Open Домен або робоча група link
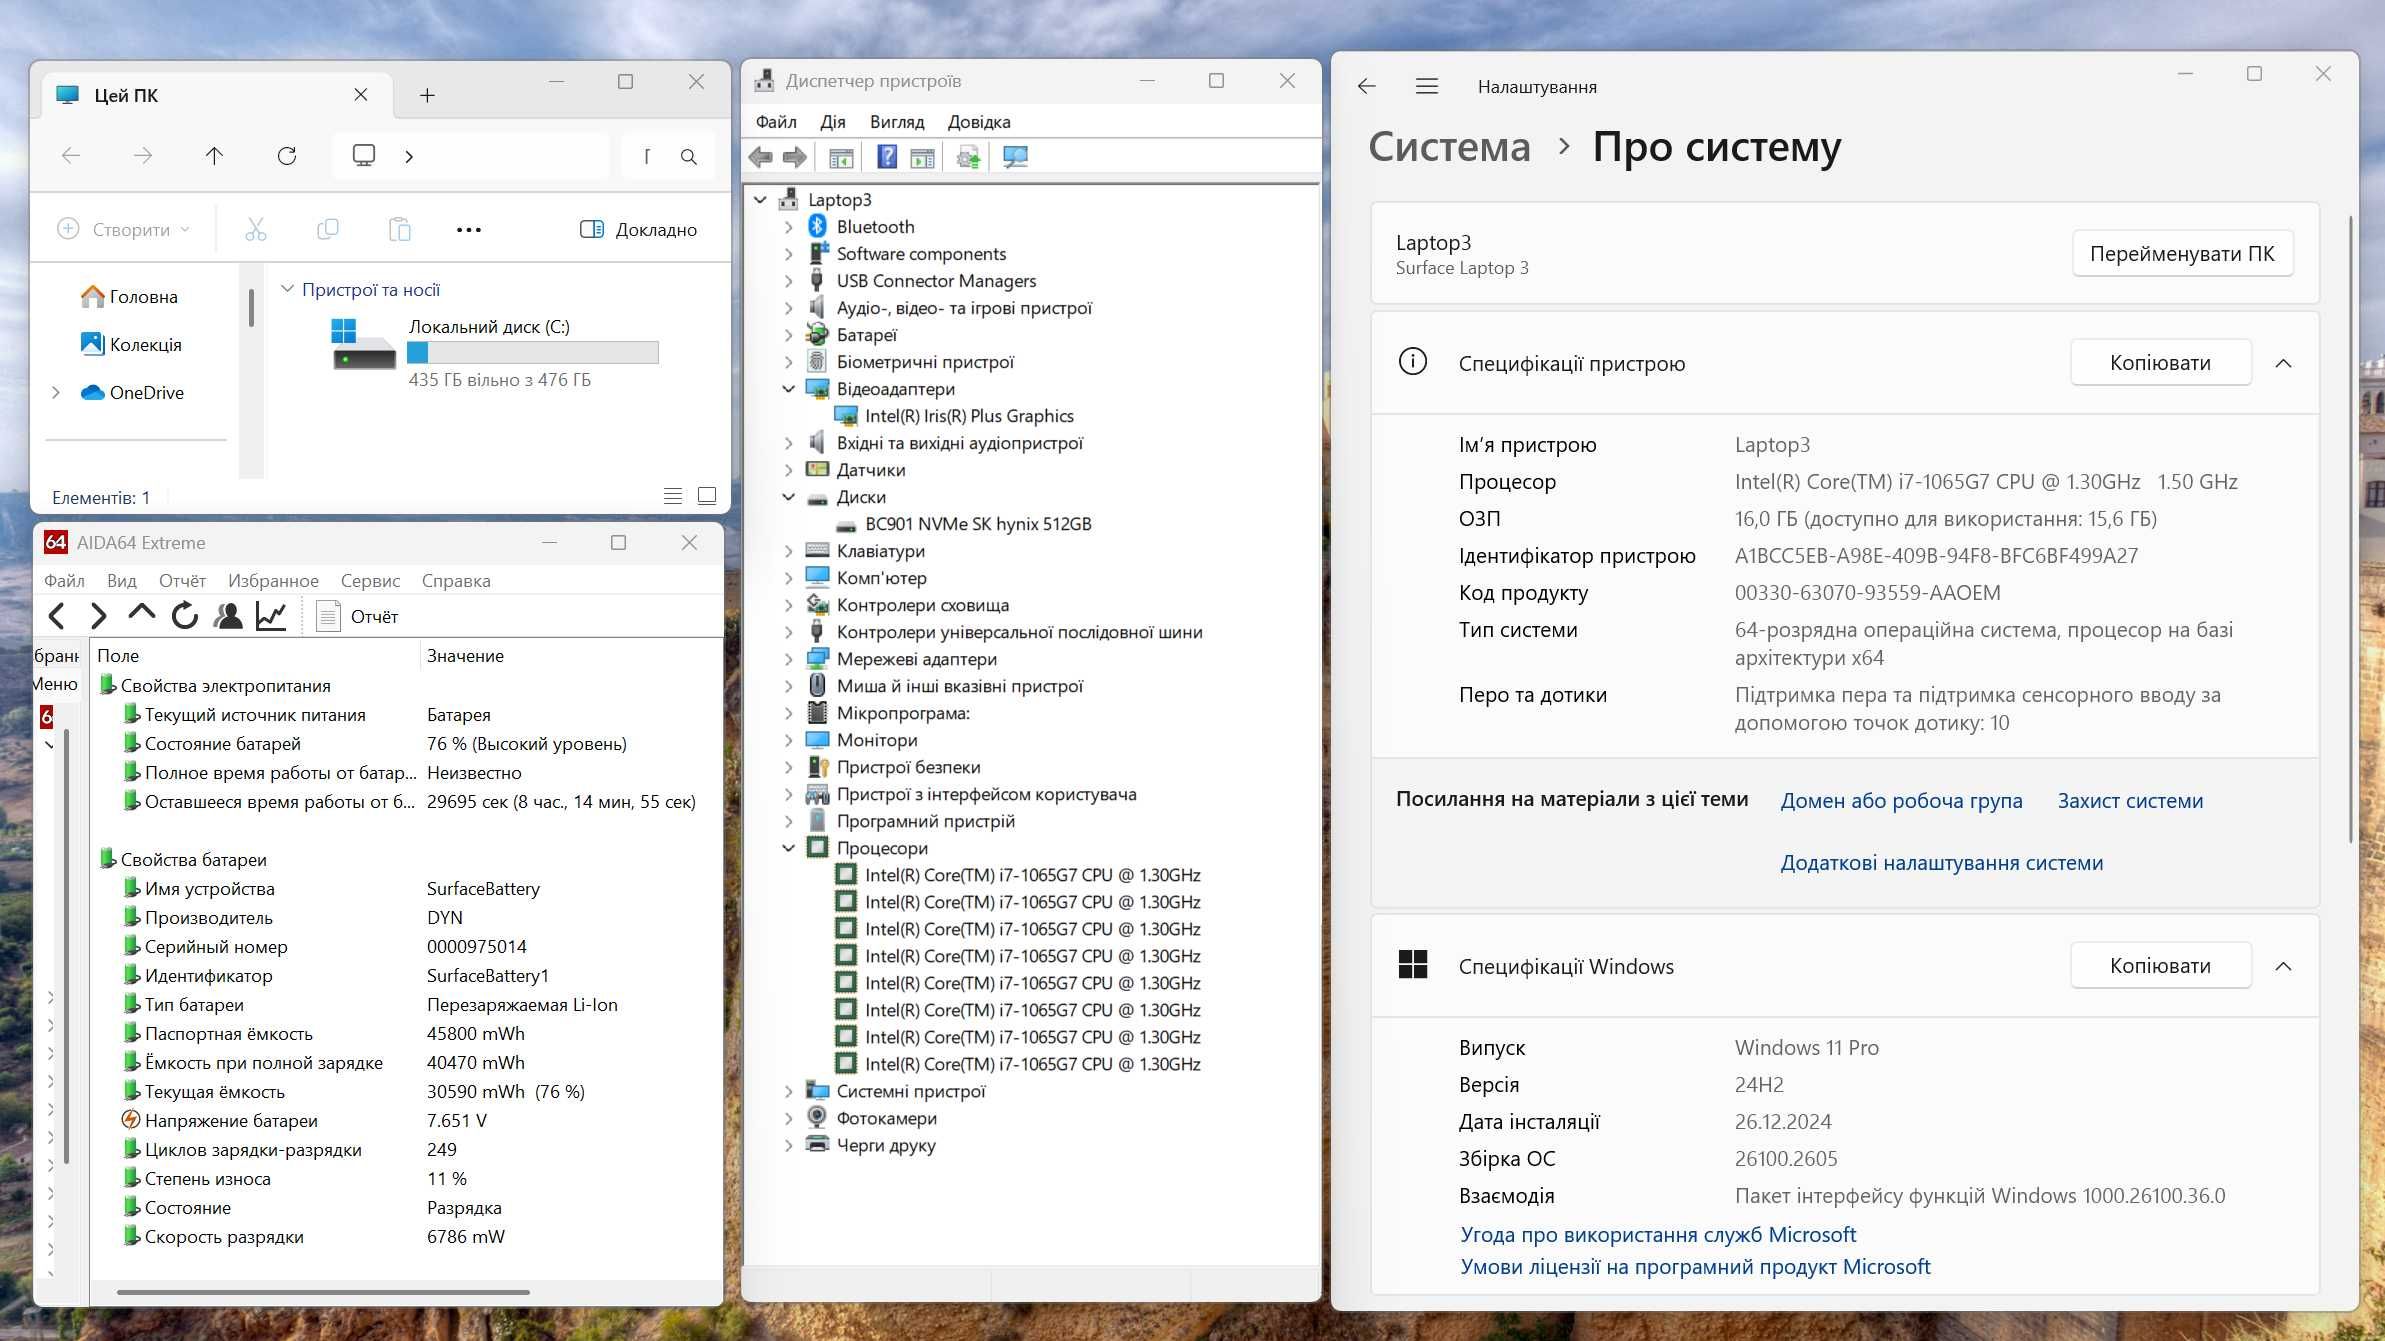 click(x=1901, y=801)
